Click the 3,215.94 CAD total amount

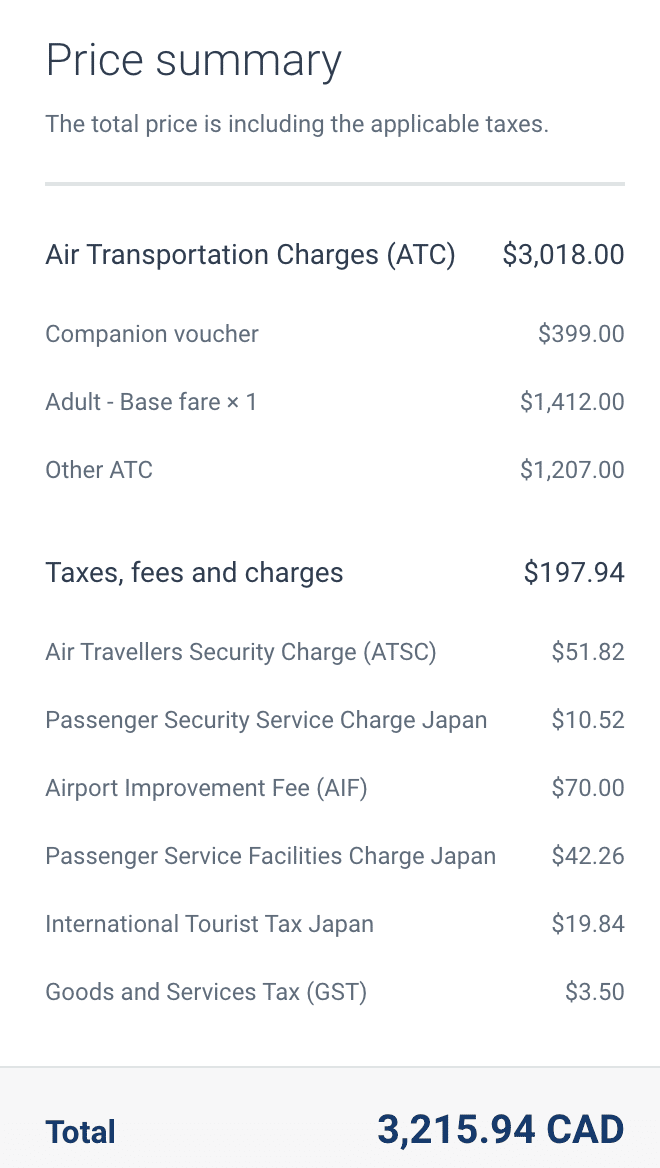[x=500, y=1130]
